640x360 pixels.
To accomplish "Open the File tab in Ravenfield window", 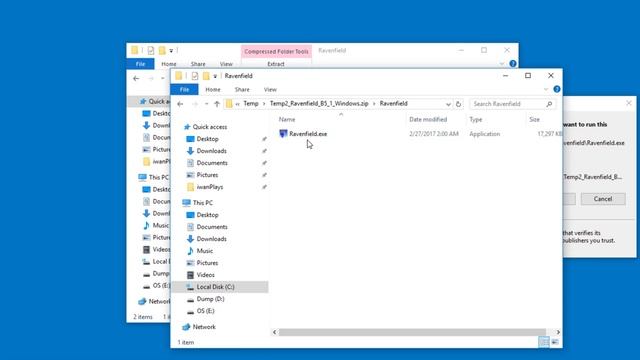I will click(184, 89).
